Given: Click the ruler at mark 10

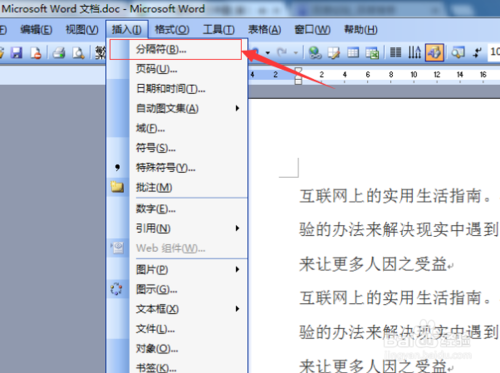Looking at the screenshot, I should point(414,74).
